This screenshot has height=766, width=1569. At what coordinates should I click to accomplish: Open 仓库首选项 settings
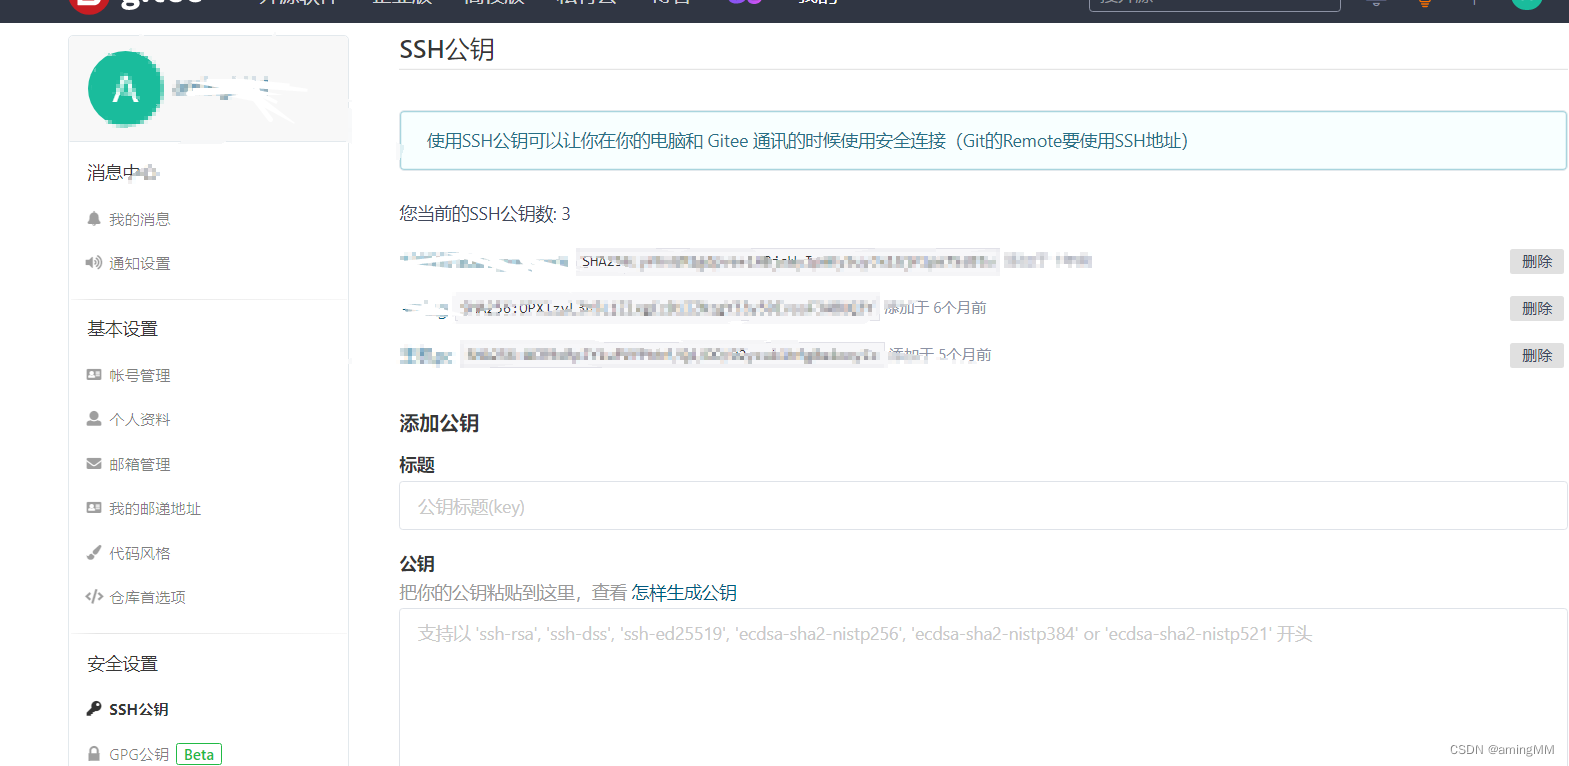click(147, 597)
